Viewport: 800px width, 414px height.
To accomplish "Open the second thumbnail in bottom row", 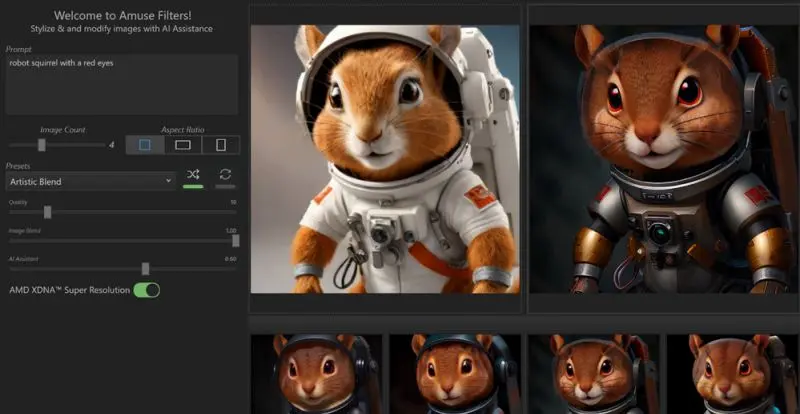I will pyautogui.click(x=454, y=373).
